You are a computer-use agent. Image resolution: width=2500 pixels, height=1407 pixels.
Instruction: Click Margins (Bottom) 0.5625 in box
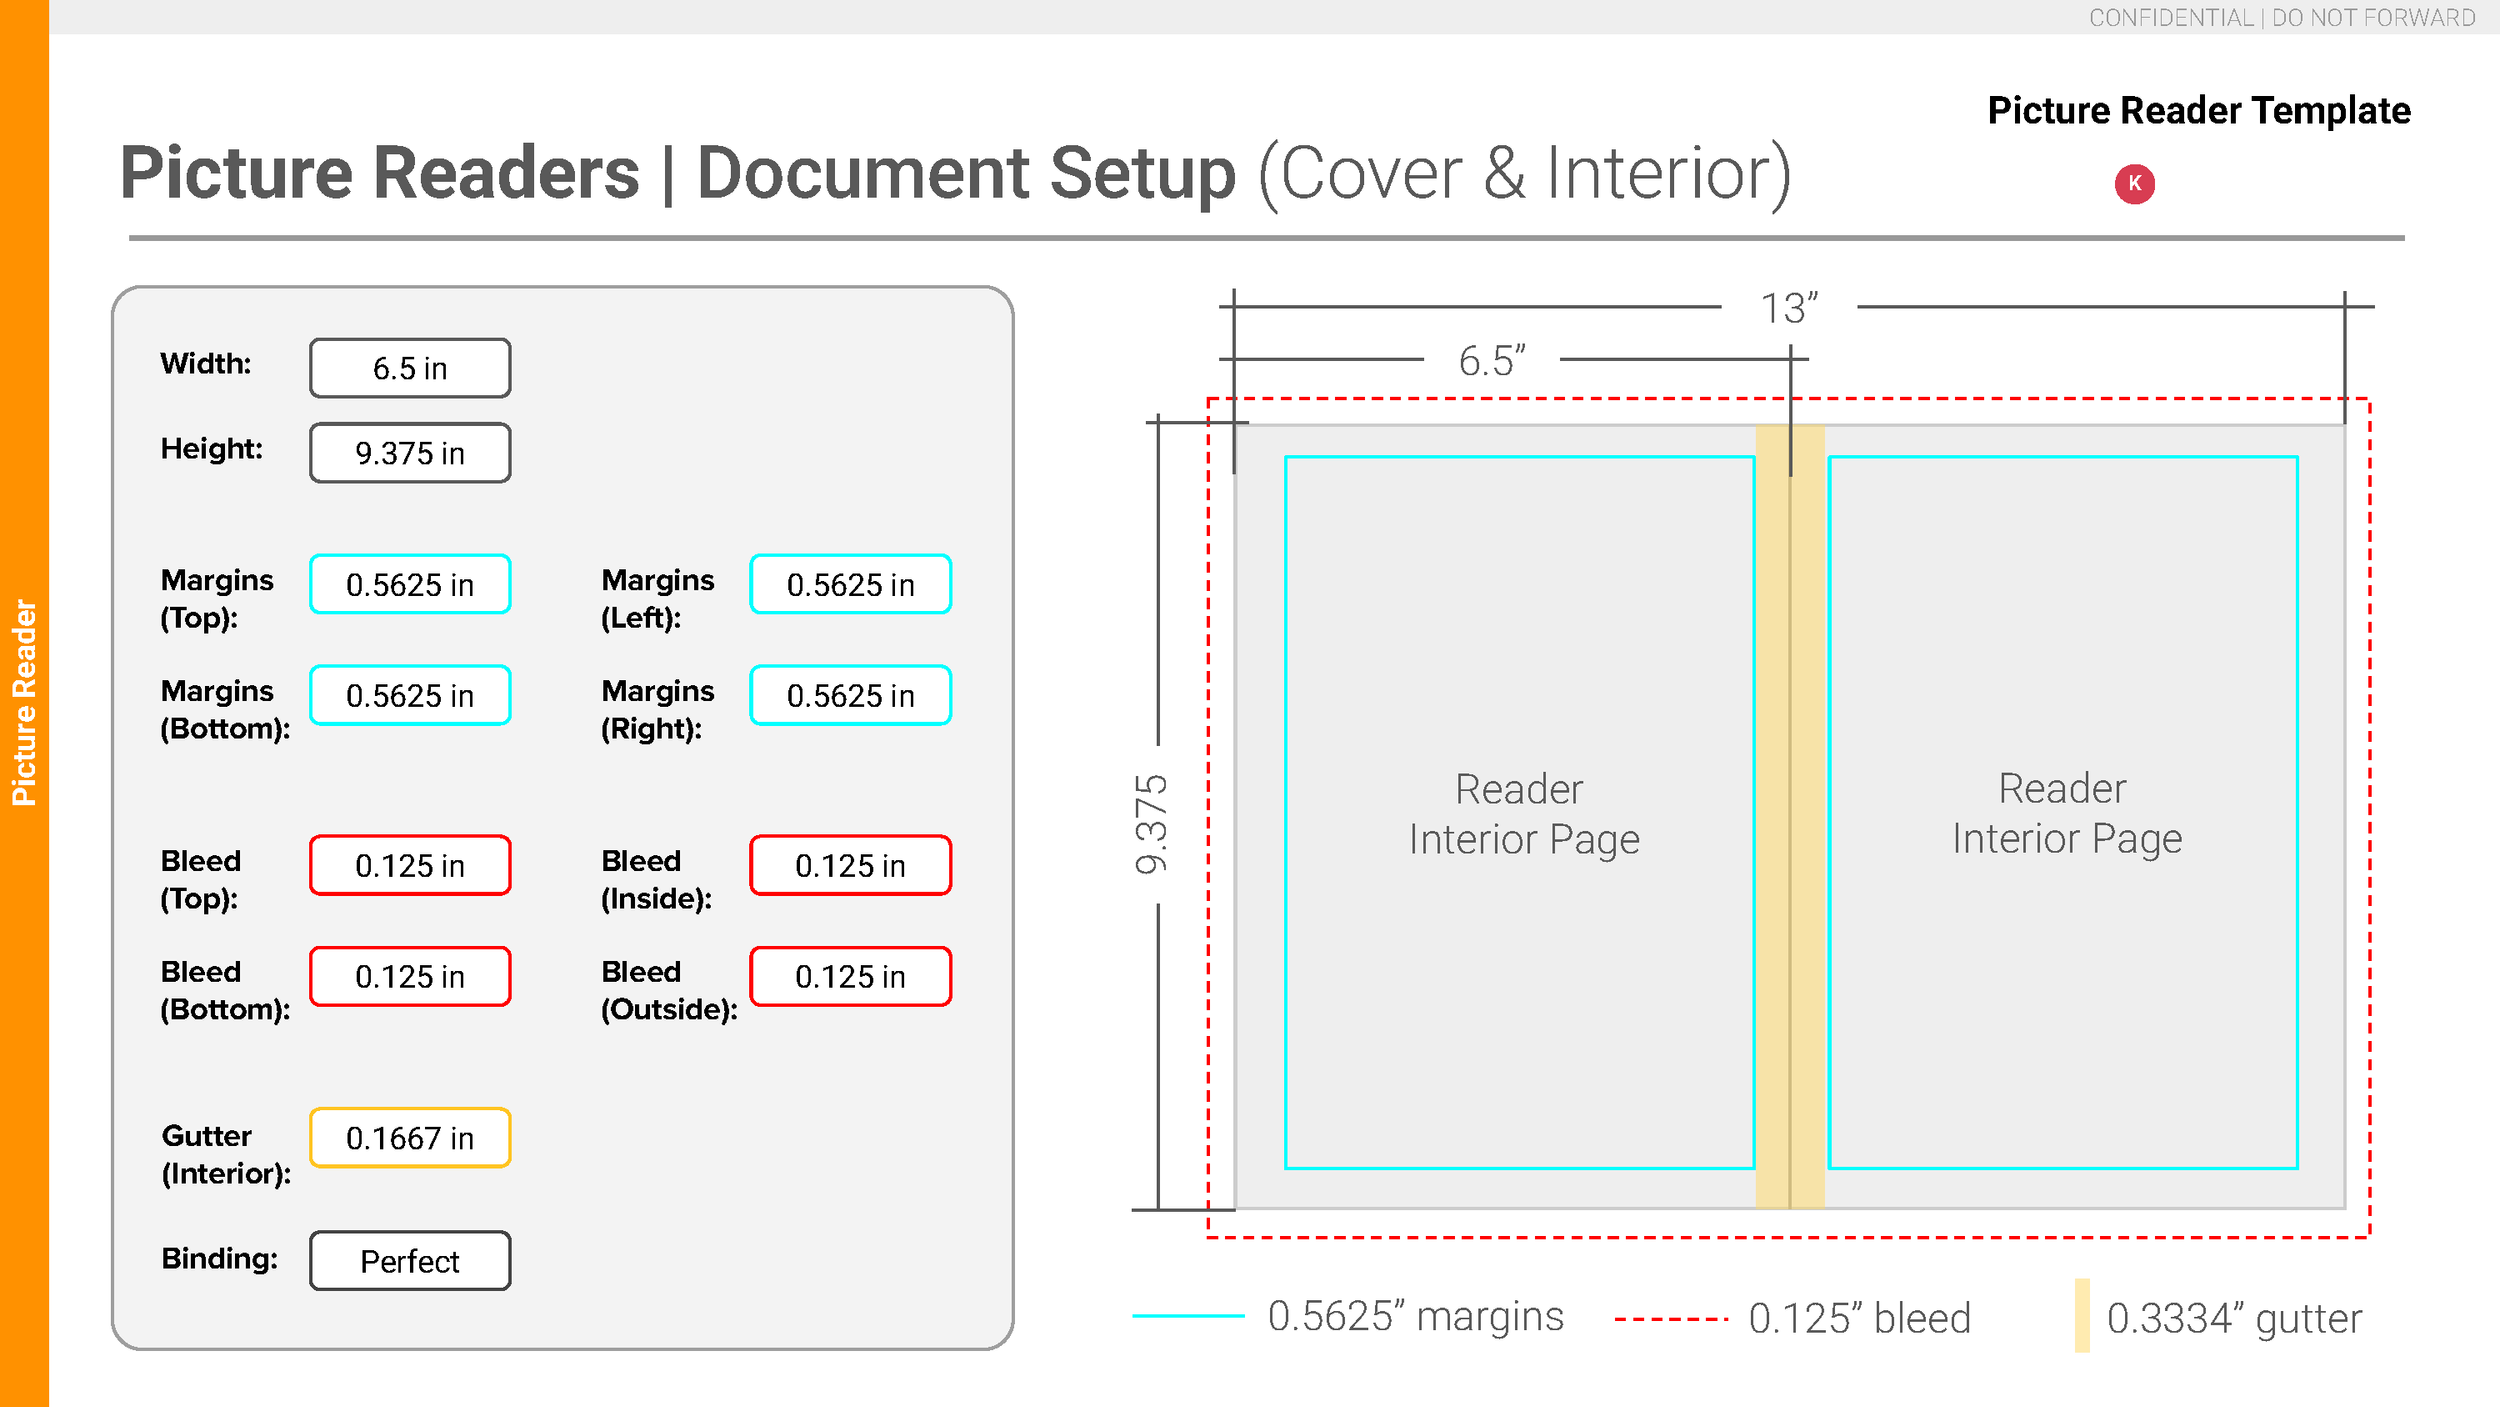coord(410,695)
